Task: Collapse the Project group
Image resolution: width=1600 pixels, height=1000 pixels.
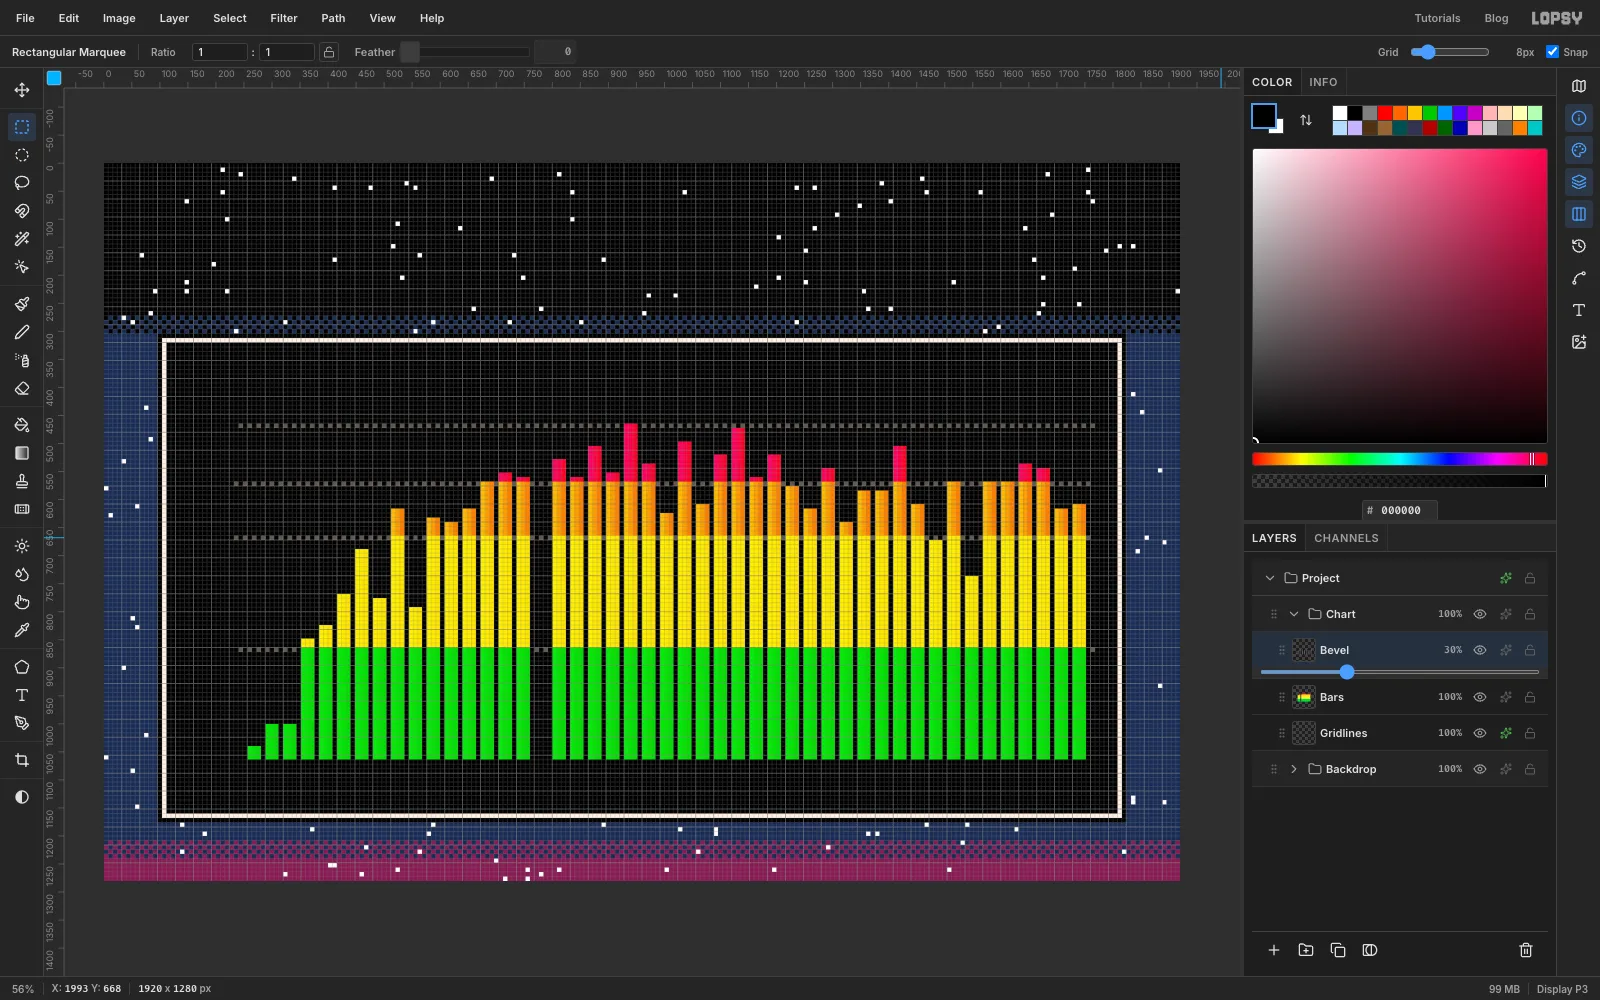Action: [x=1270, y=578]
